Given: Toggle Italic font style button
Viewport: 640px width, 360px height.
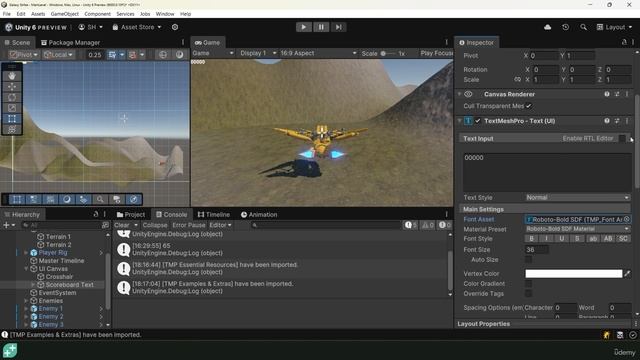Looking at the screenshot, I should (x=547, y=239).
